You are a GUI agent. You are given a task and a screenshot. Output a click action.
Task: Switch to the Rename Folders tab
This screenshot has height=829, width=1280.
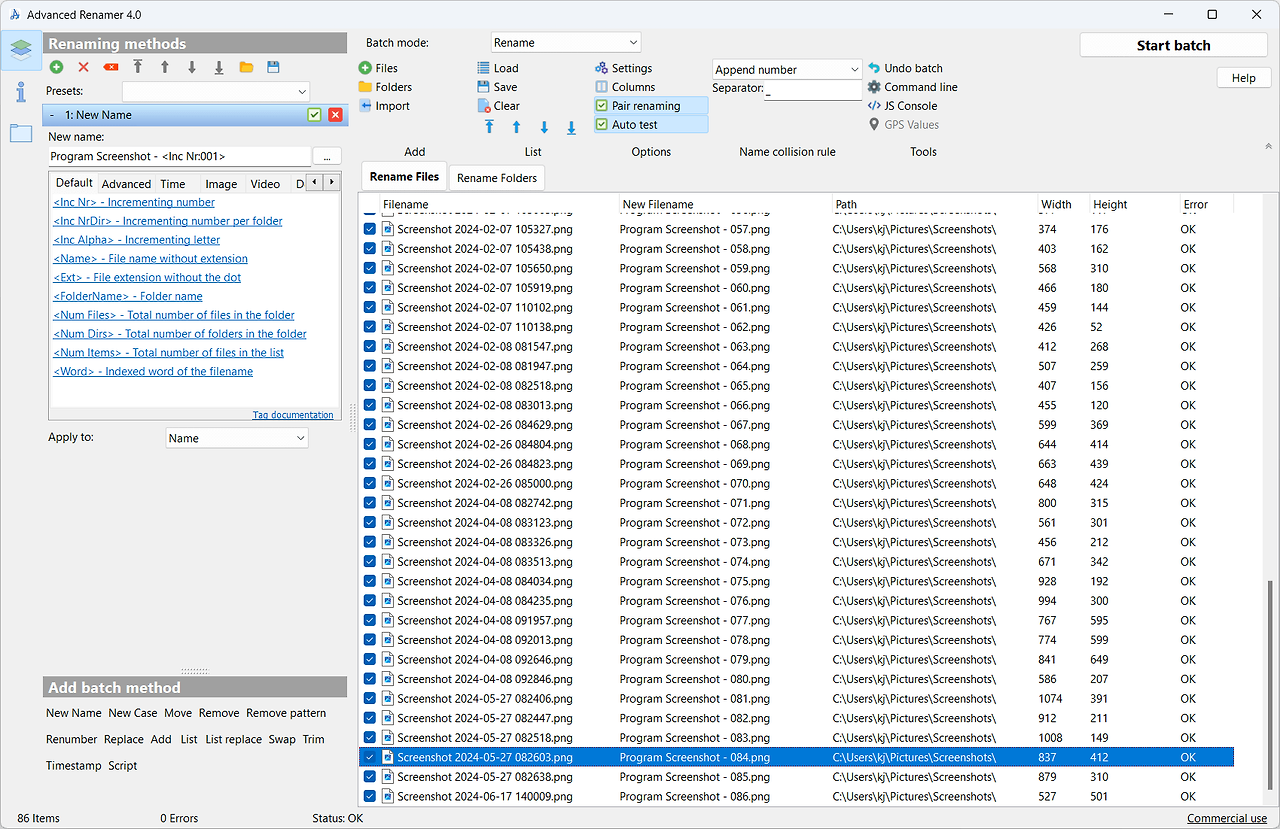tap(497, 178)
